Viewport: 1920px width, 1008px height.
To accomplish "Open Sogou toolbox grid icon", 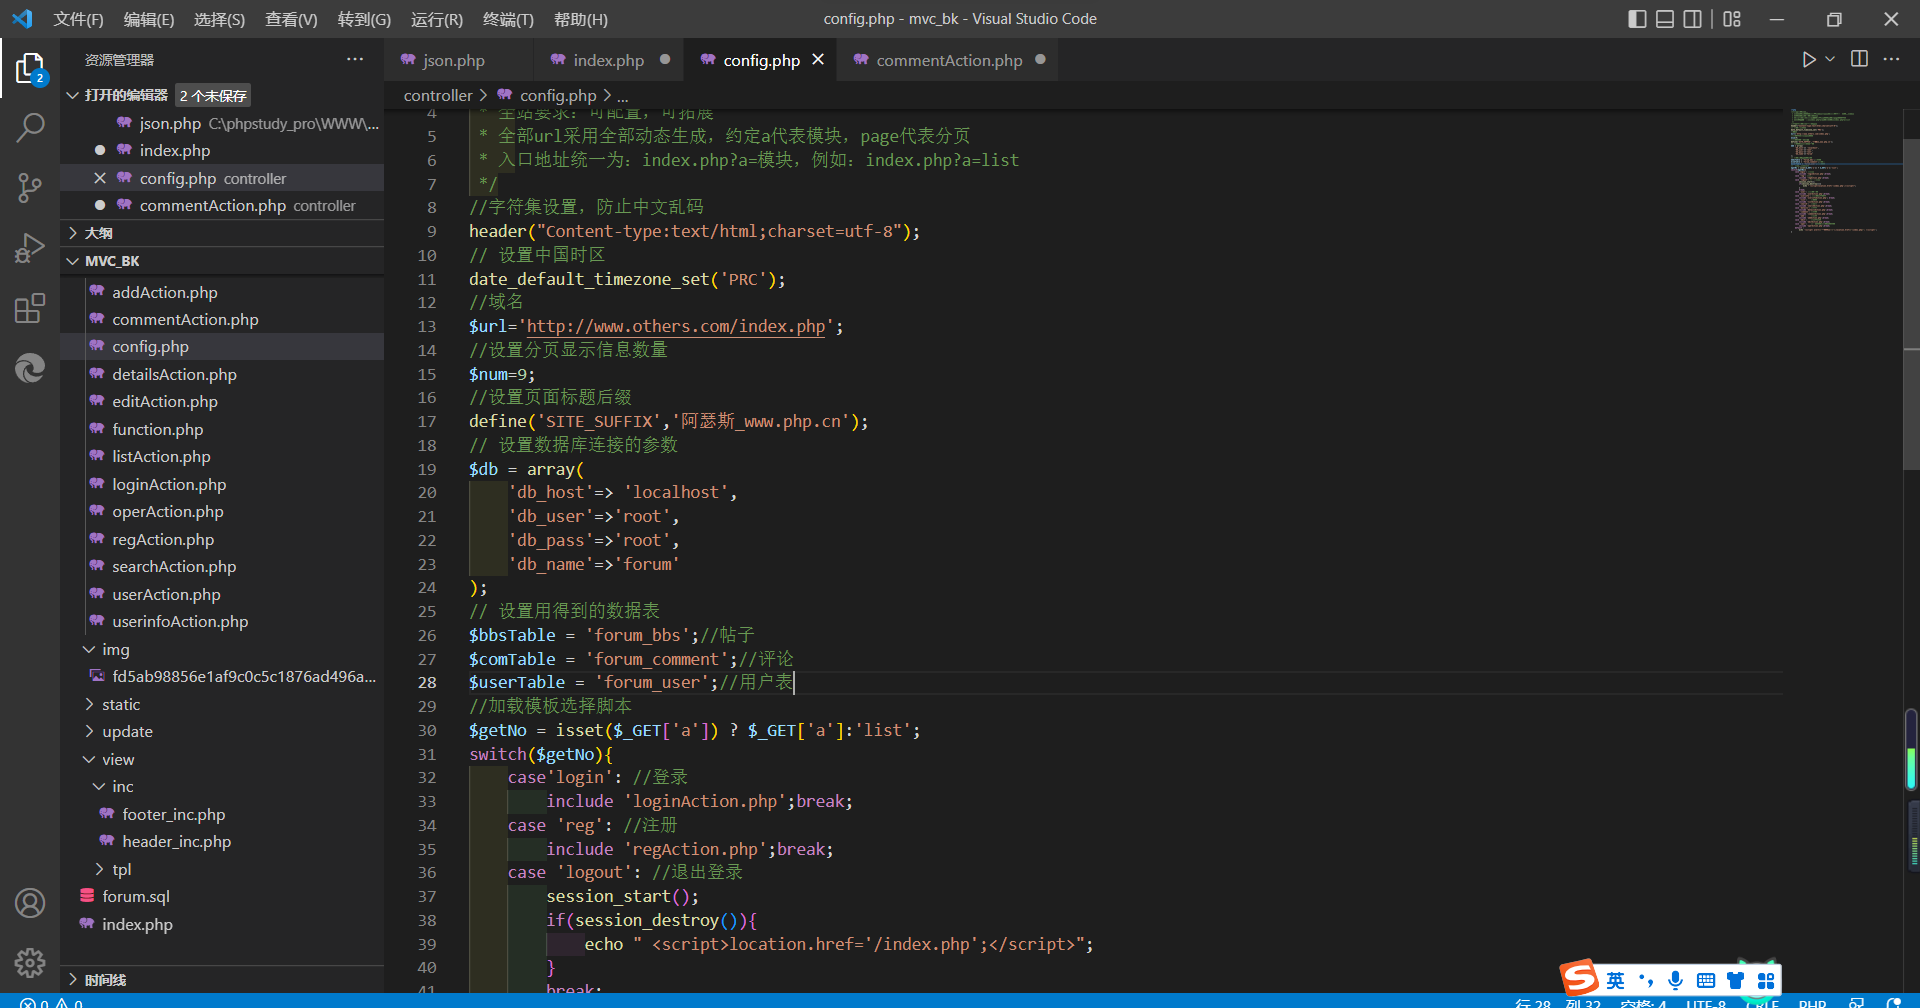I will click(x=1766, y=980).
